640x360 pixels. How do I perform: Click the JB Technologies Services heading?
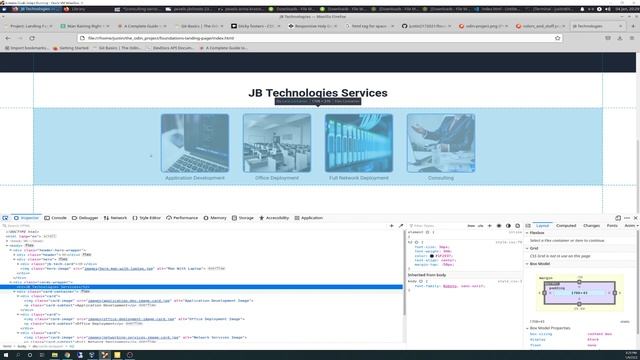point(318,93)
